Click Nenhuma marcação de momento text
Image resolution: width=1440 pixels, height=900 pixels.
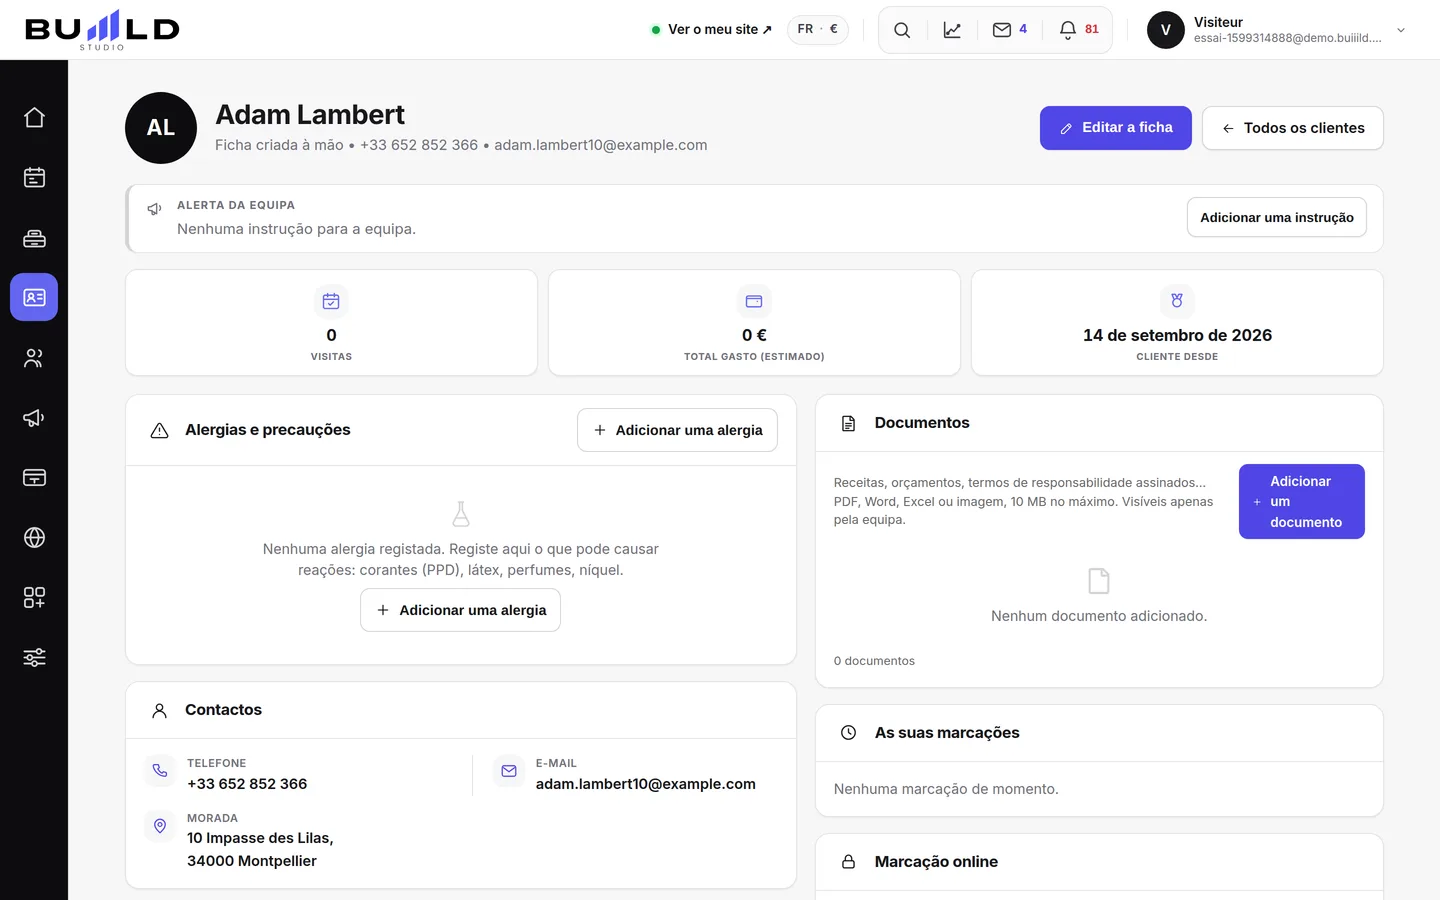(946, 789)
